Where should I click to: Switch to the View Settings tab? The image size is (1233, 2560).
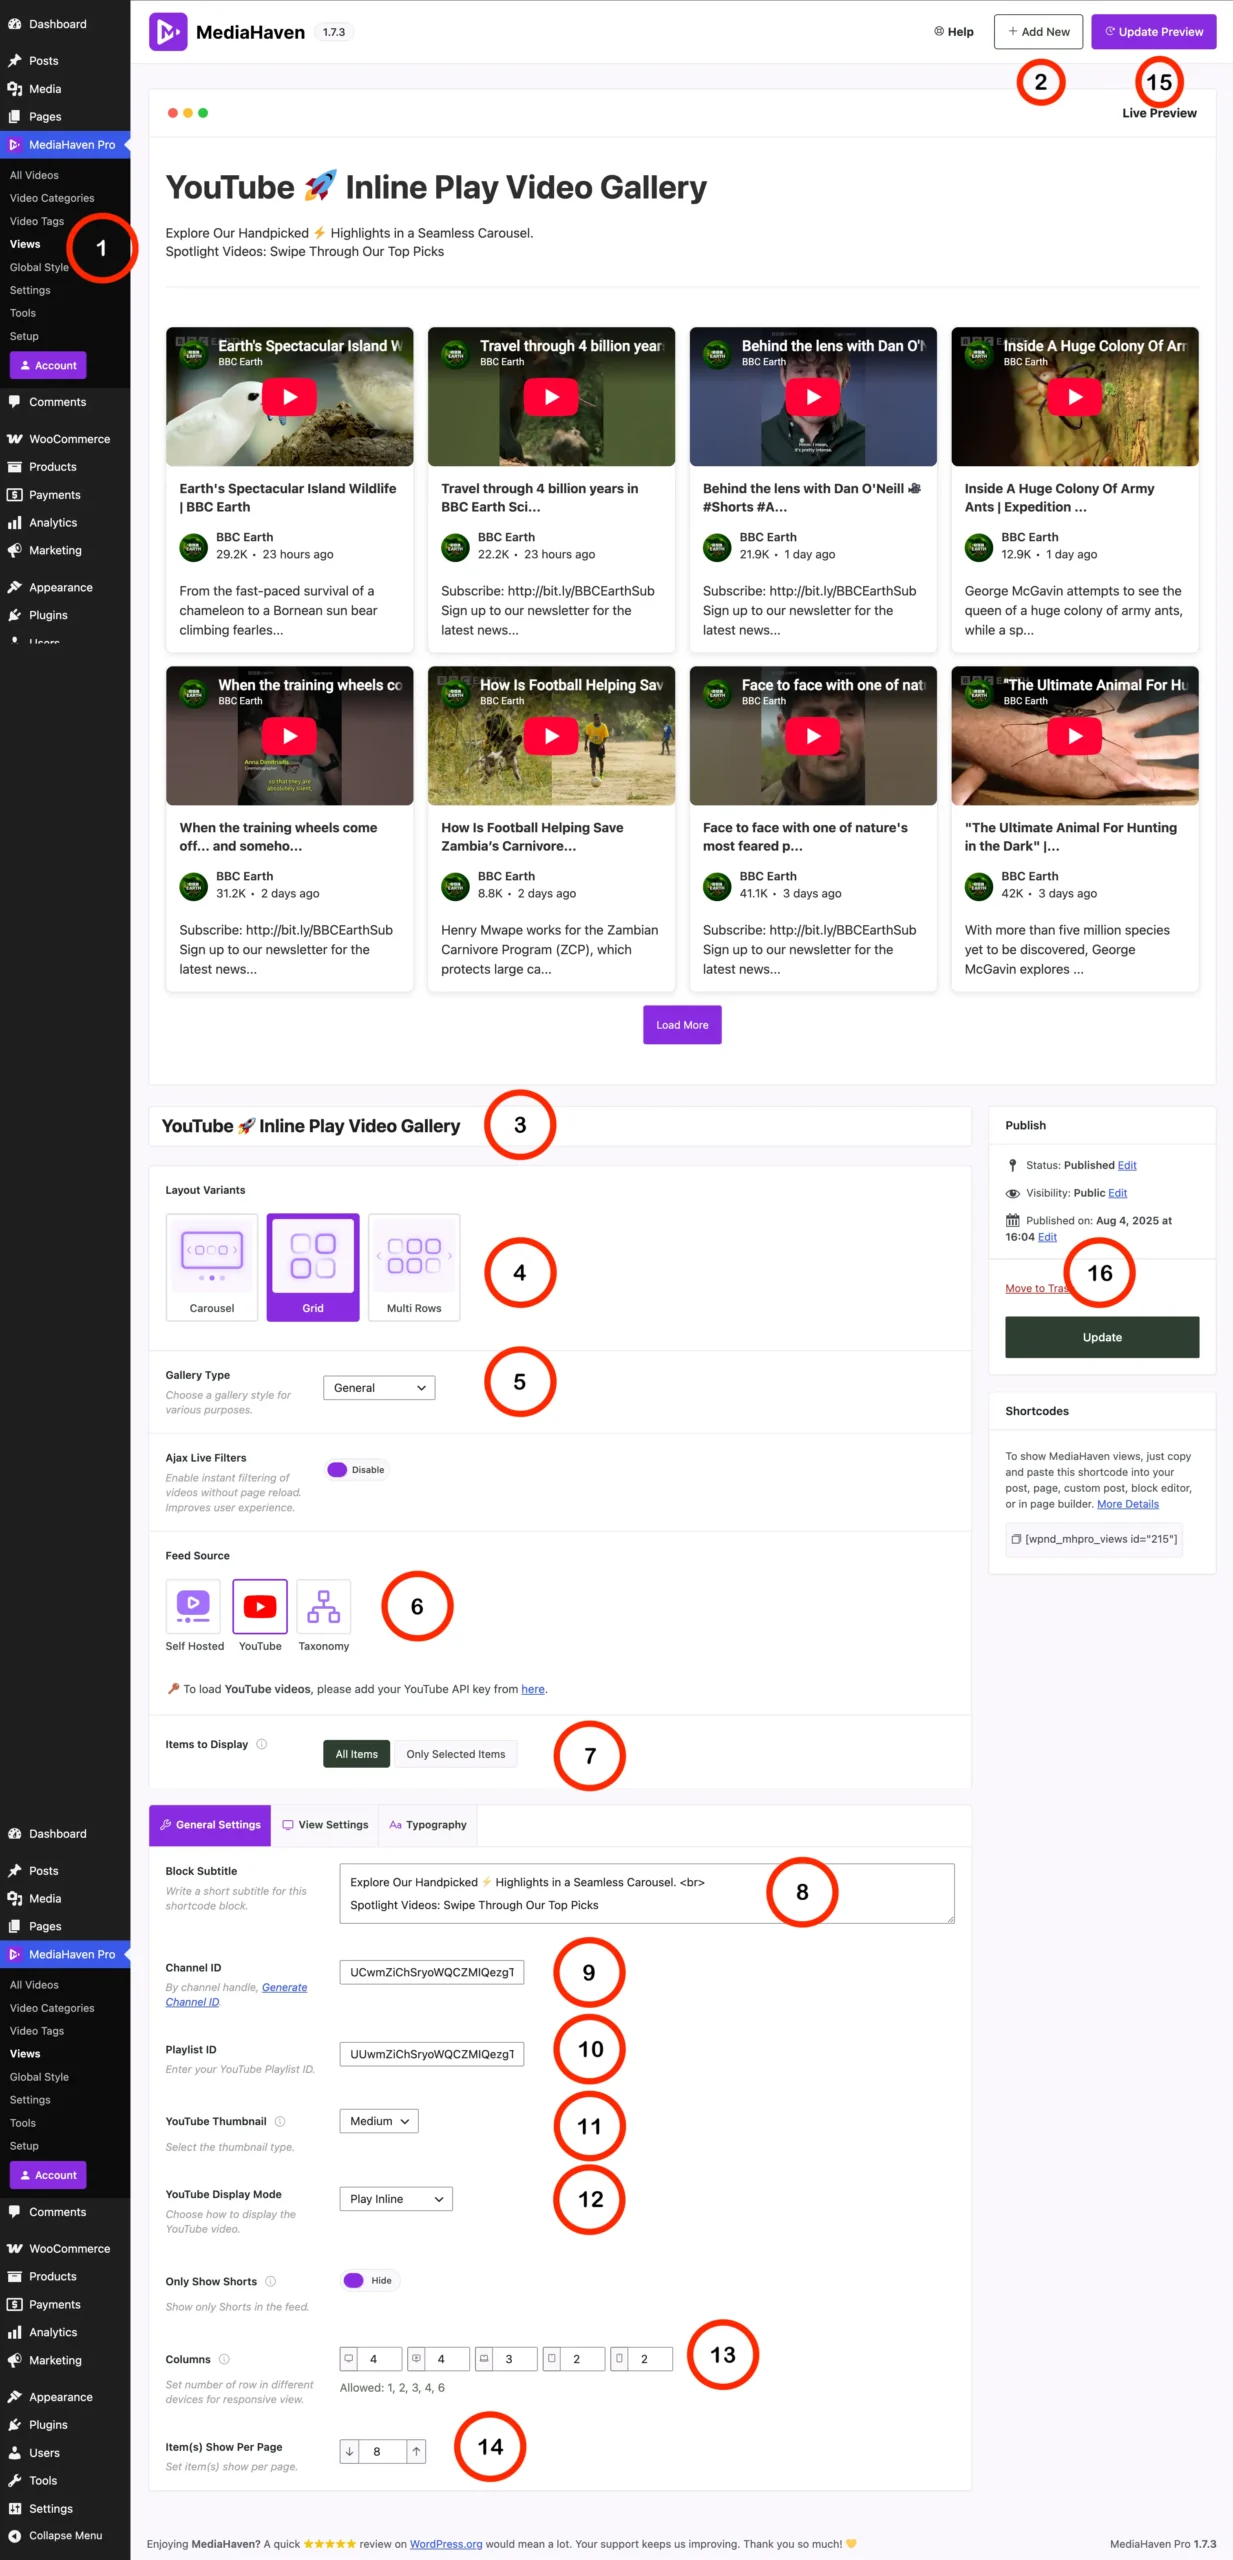click(x=325, y=1825)
